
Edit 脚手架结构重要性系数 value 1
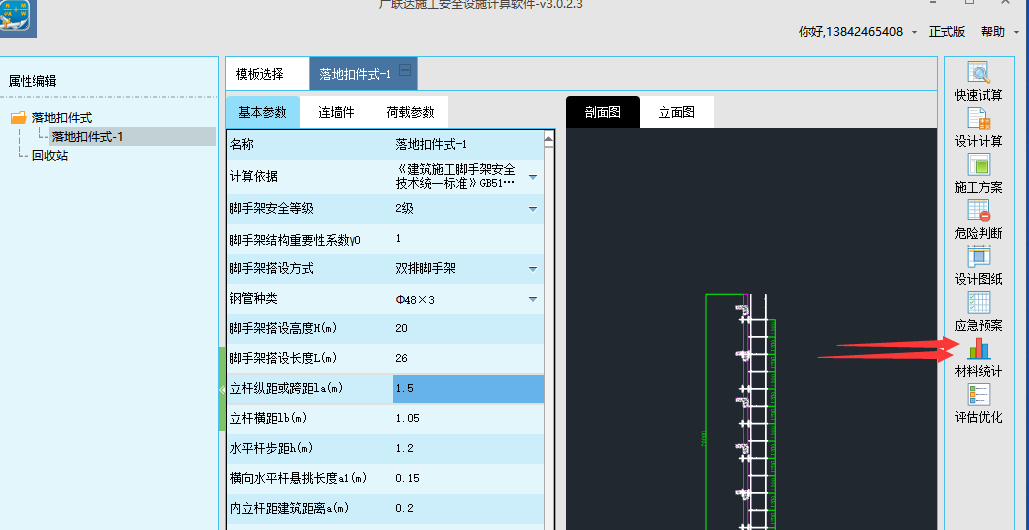click(x=468, y=239)
